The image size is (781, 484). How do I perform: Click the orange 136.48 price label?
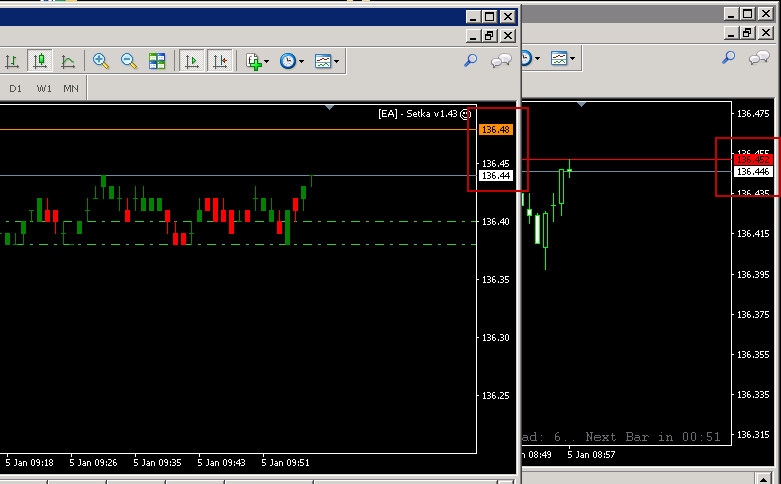[496, 129]
